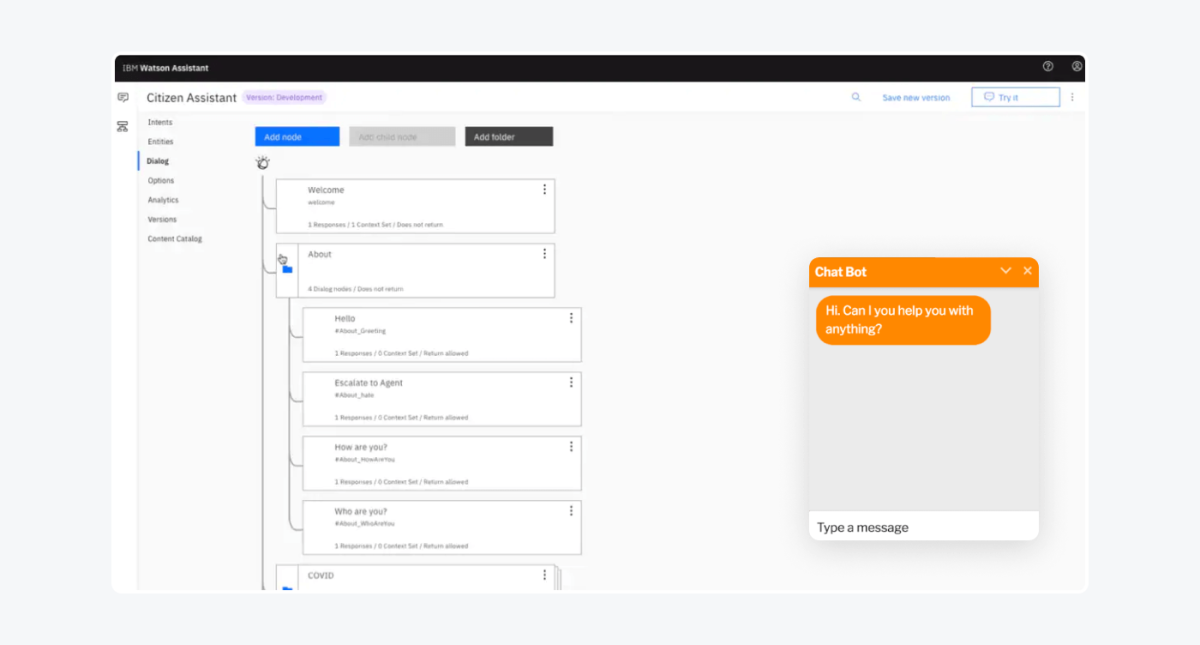This screenshot has height=645, width=1200.
Task: Click the Try it button
Action: click(1015, 97)
